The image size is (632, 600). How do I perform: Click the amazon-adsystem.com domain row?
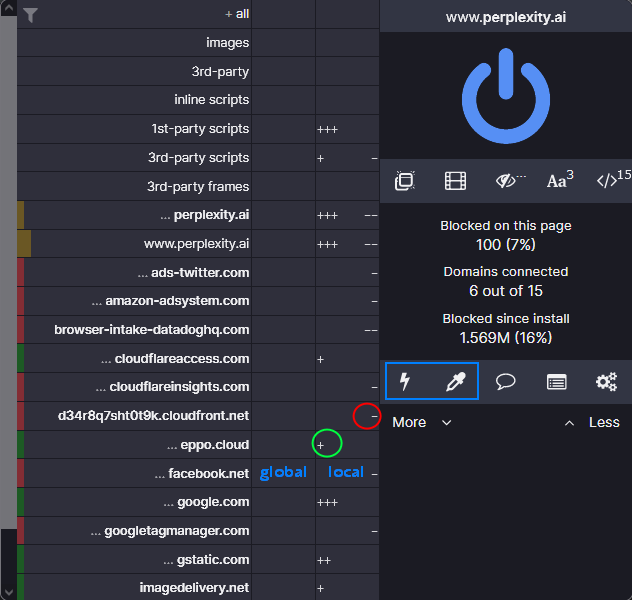pos(134,301)
